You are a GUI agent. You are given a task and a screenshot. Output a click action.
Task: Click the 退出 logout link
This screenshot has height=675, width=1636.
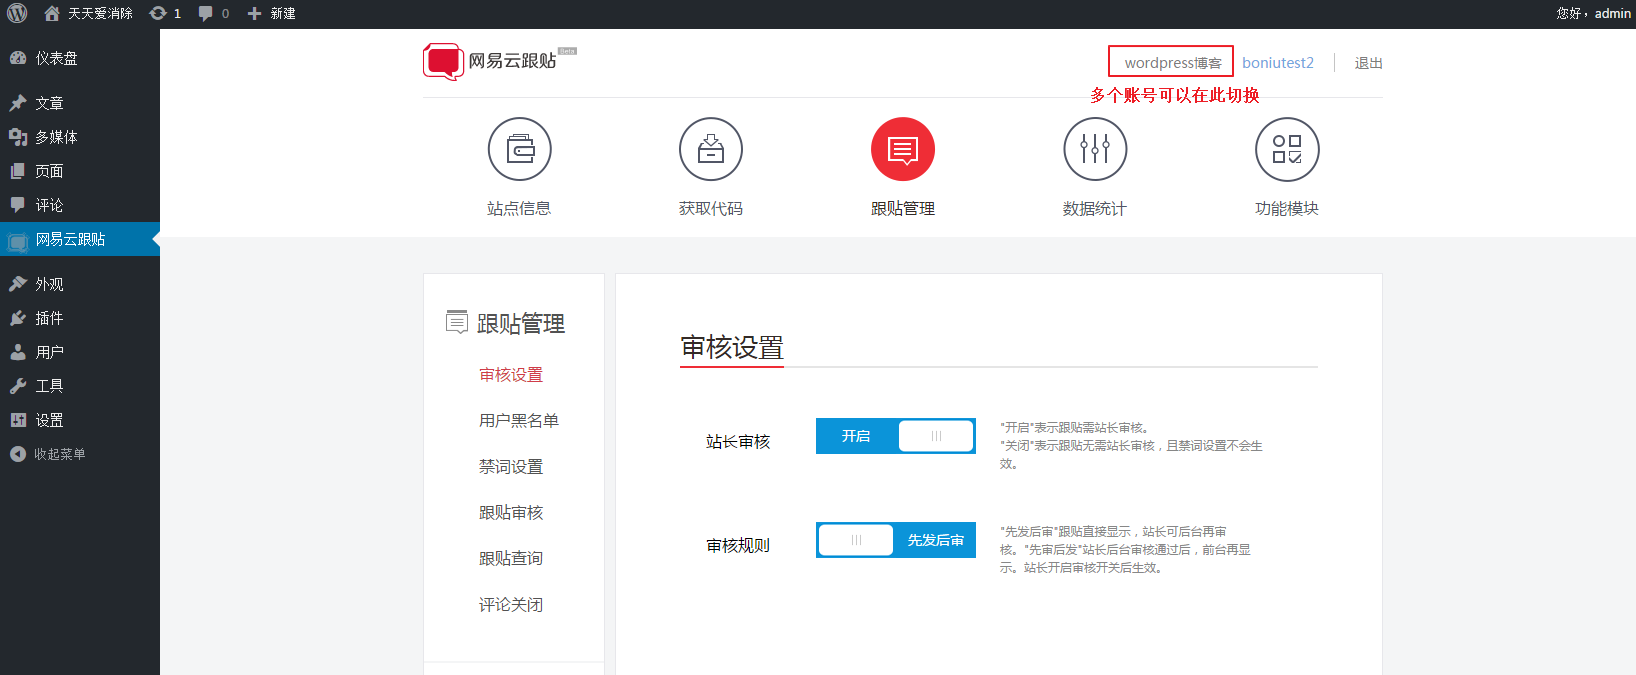tap(1369, 63)
